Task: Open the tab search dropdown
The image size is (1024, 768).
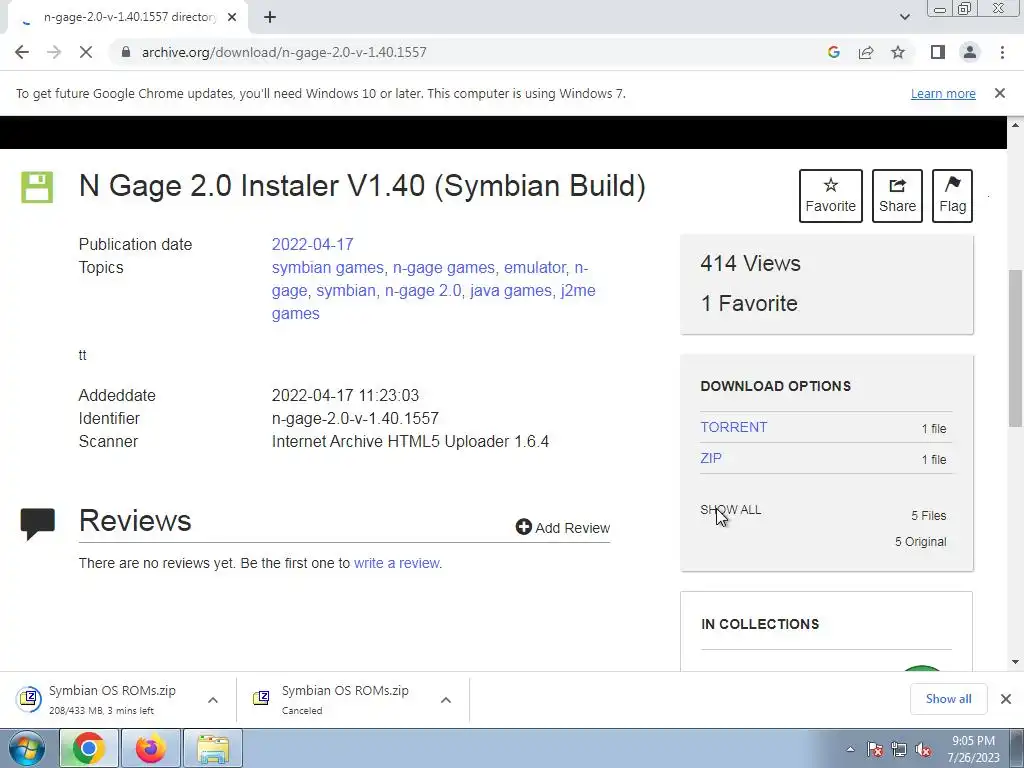Action: [x=904, y=17]
